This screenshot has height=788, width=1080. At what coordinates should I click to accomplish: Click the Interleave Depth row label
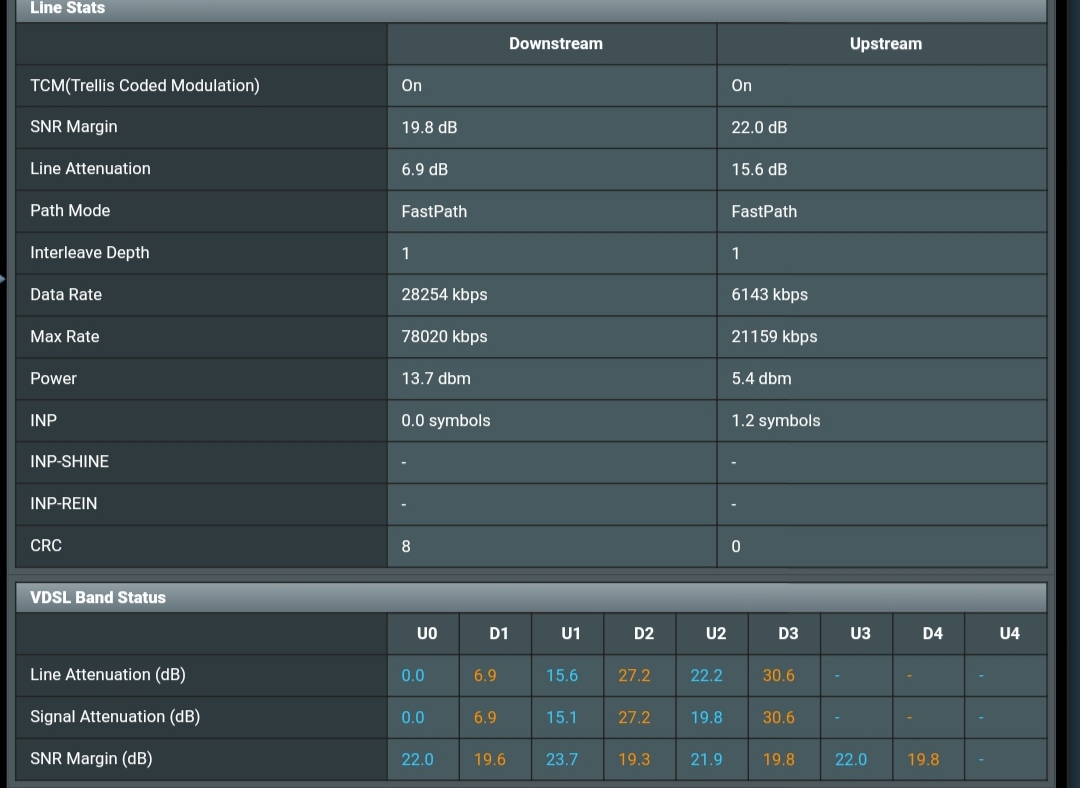[90, 253]
